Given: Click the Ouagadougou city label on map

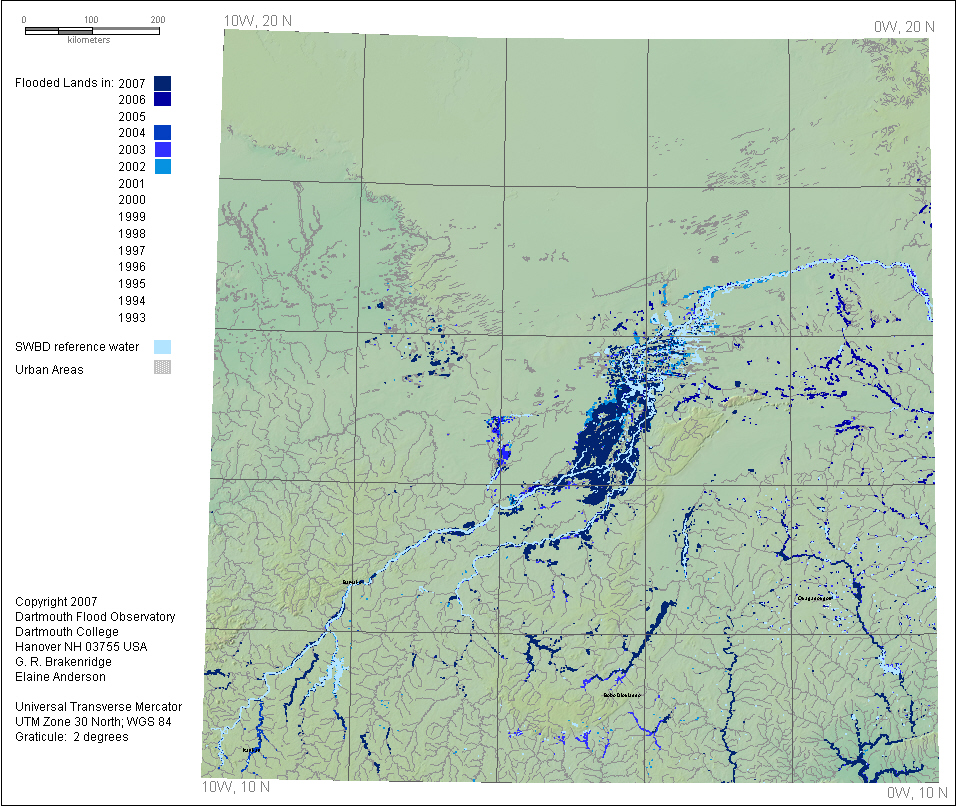Looking at the screenshot, I should click(x=814, y=598).
